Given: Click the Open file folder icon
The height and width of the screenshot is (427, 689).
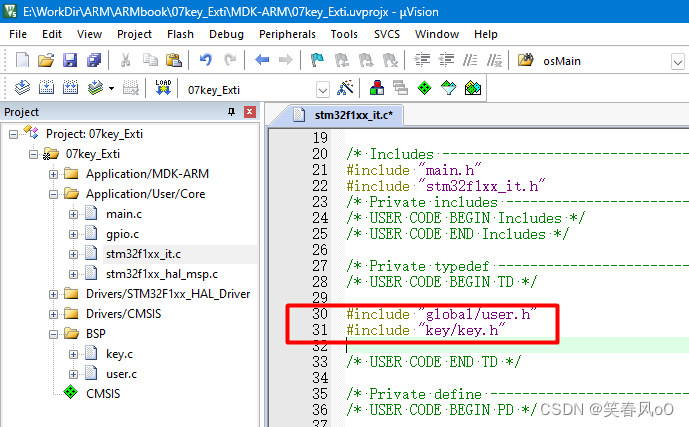Looking at the screenshot, I should point(46,60).
